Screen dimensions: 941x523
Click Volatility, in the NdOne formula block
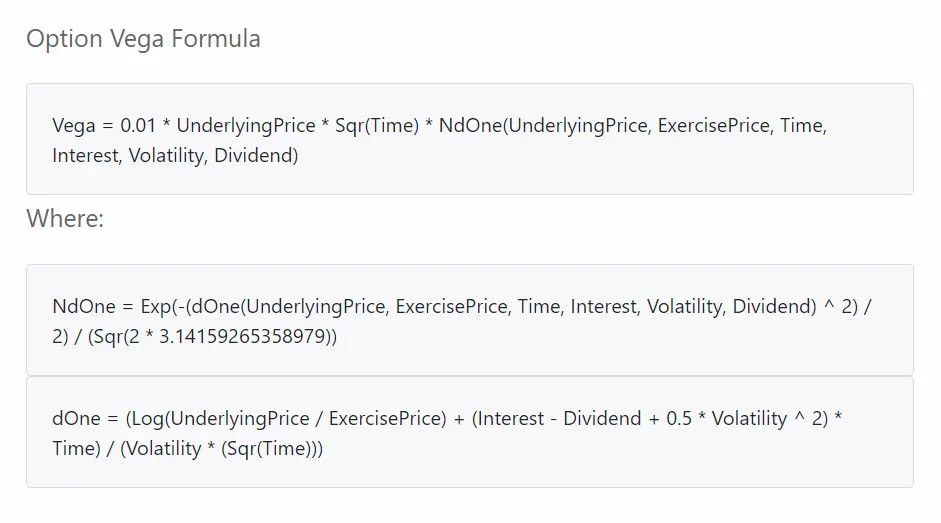pos(687,307)
